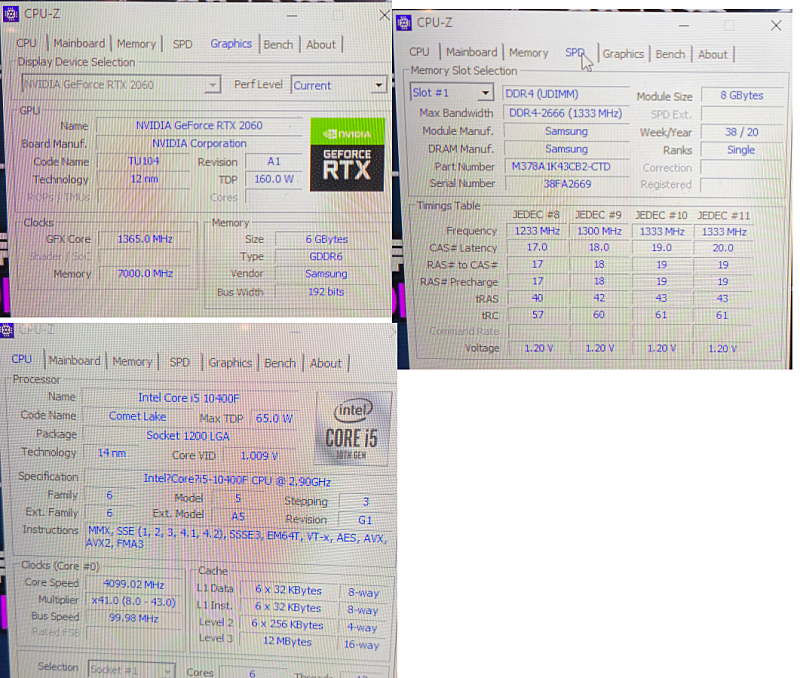
Task: Open the Memory tab in the SPD window
Action: click(528, 53)
